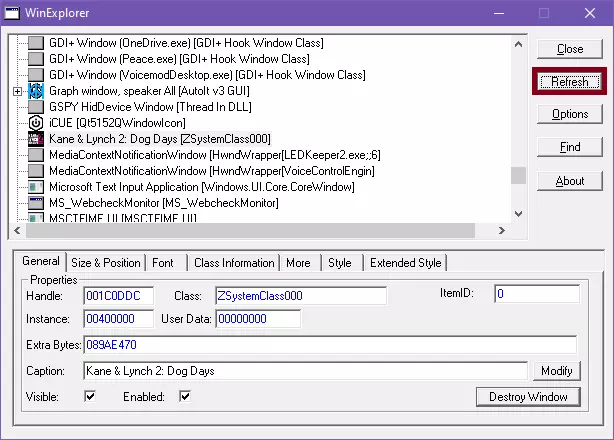Select GSPY HidDevice Window row text

pos(150,107)
